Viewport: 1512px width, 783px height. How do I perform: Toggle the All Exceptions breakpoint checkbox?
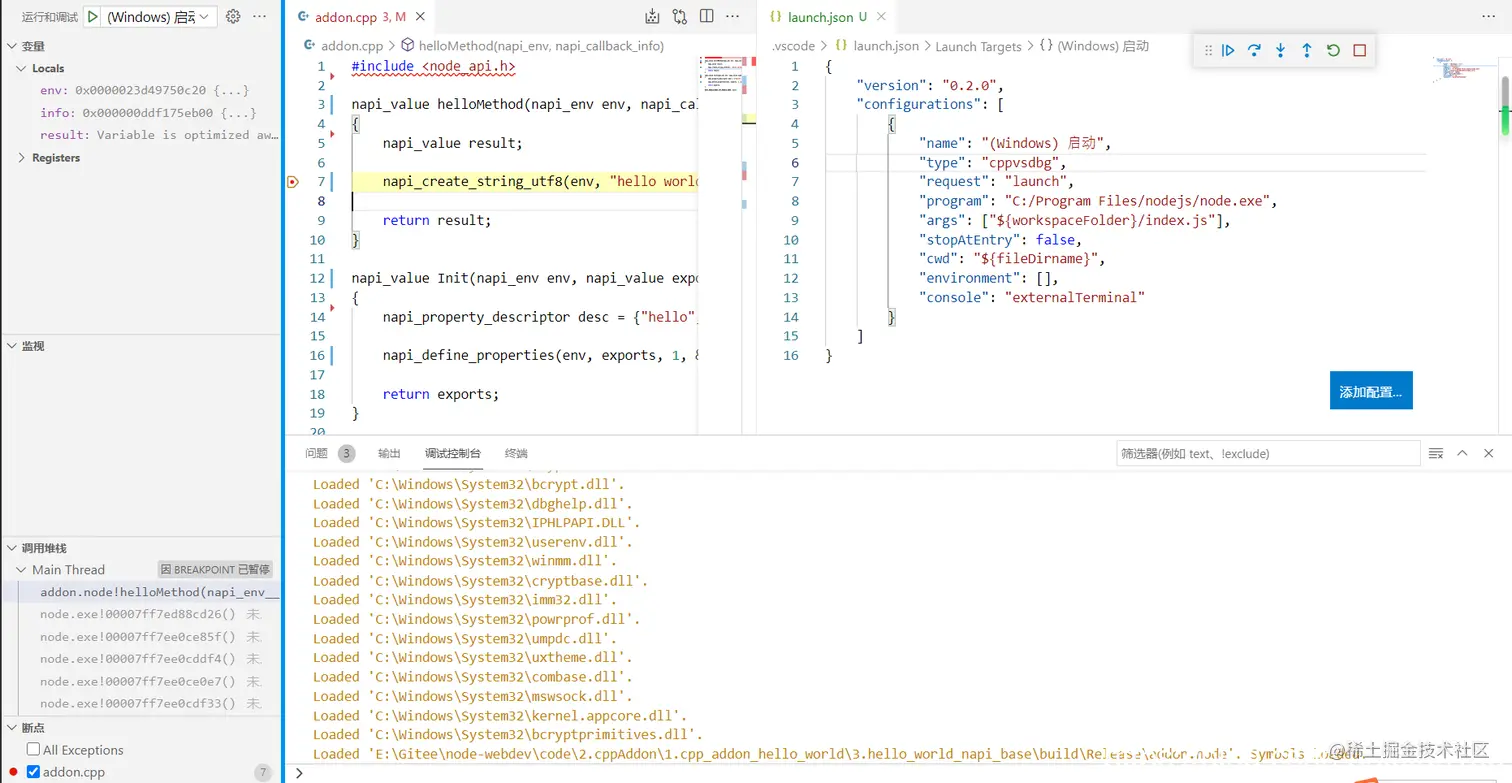(x=33, y=750)
